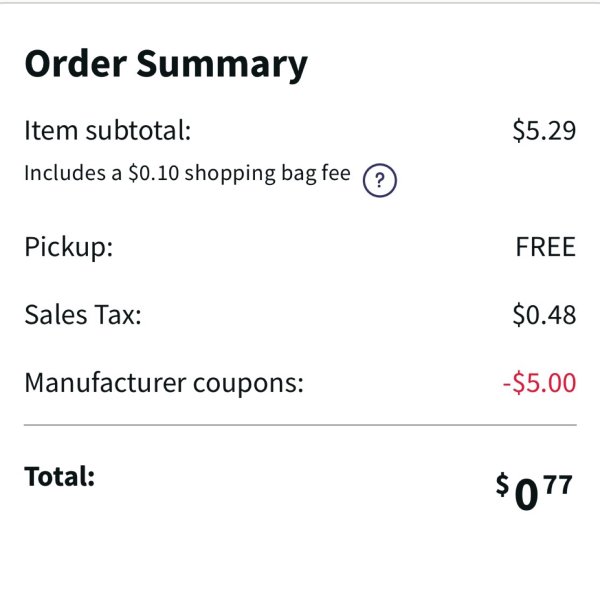Open the shopping bag fee help icon
600x600 pixels.
coord(380,180)
